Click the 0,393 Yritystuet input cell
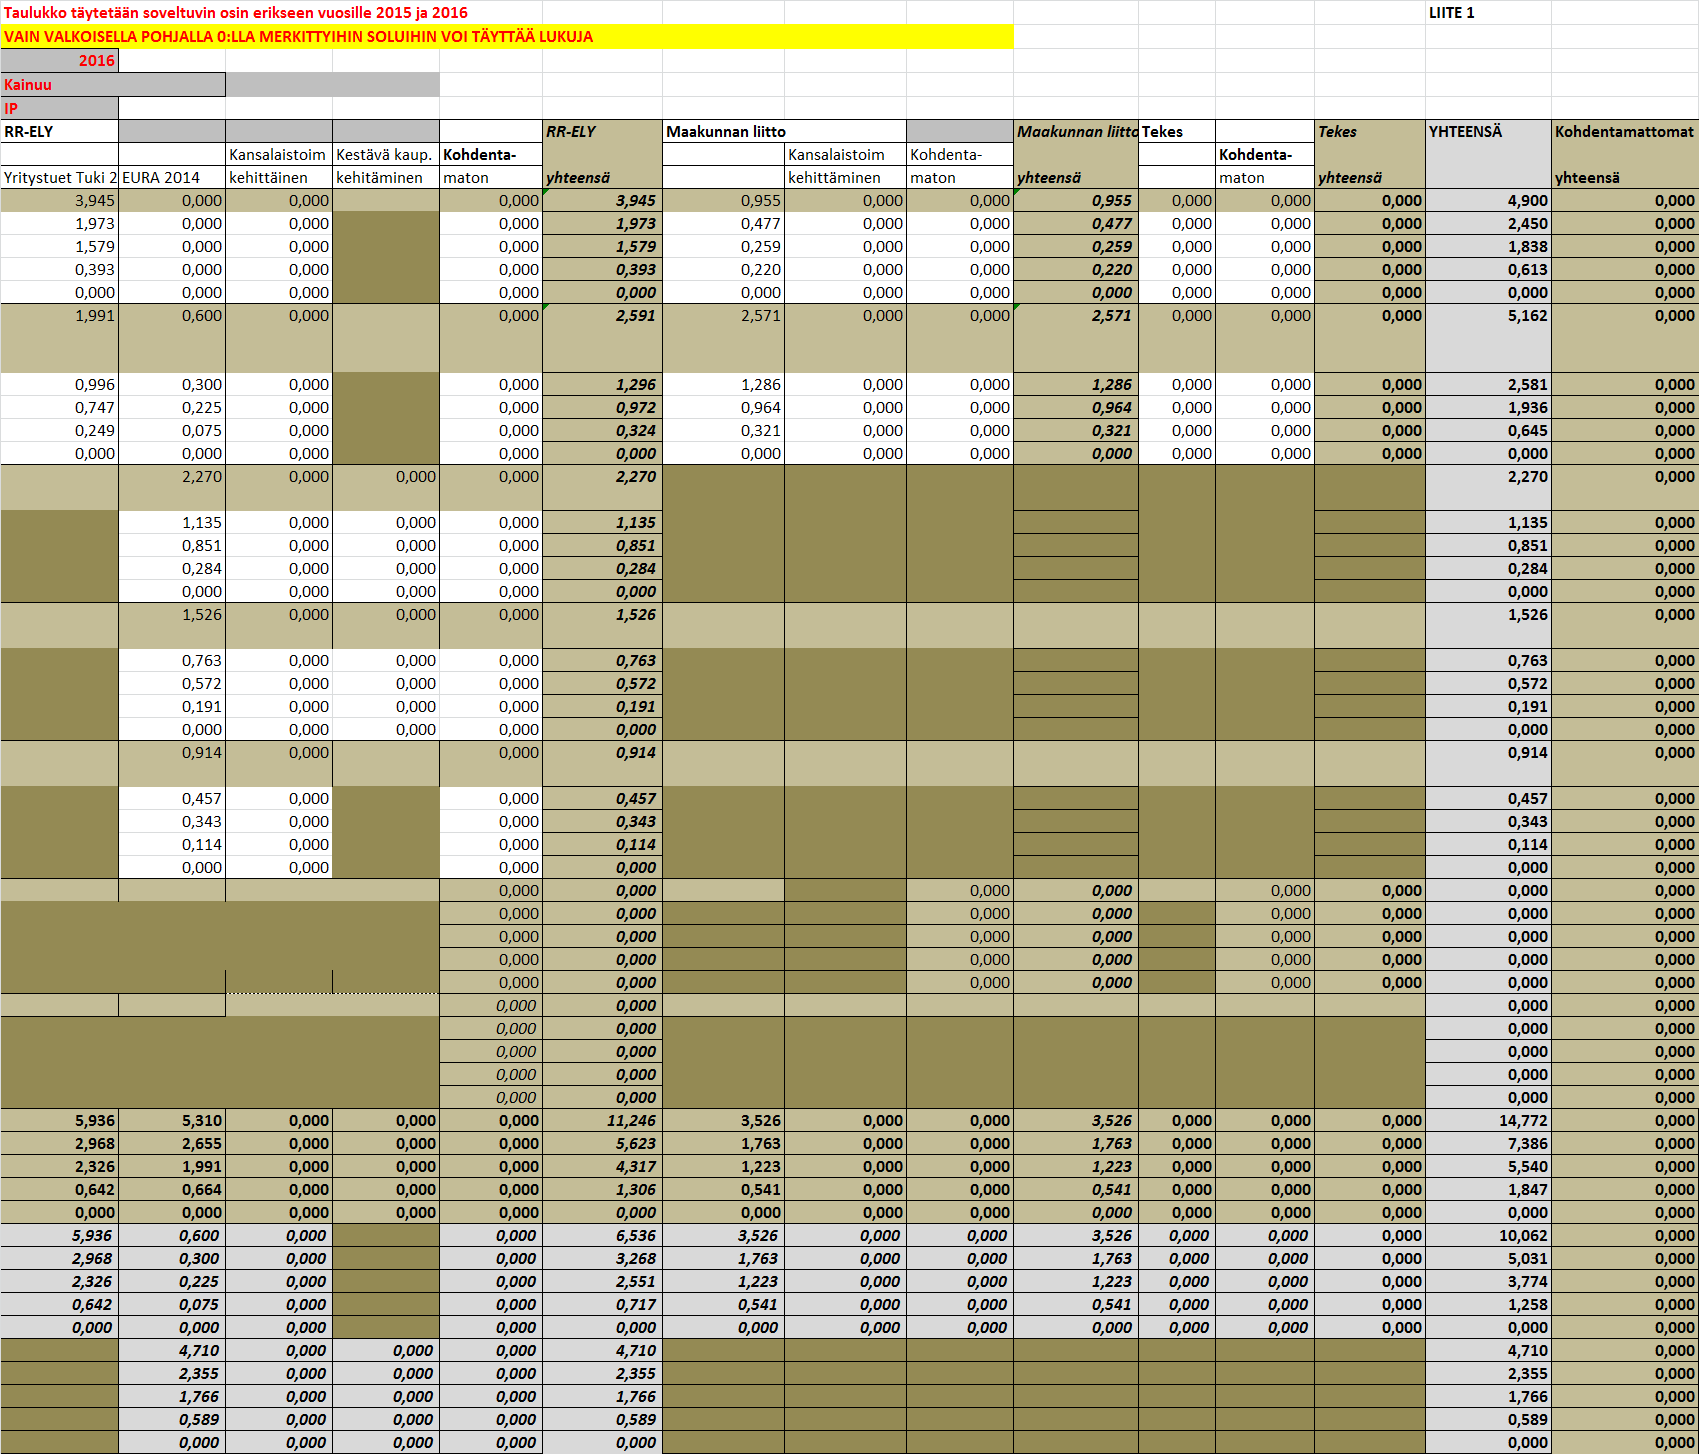This screenshot has height=1454, width=1699. coord(59,269)
